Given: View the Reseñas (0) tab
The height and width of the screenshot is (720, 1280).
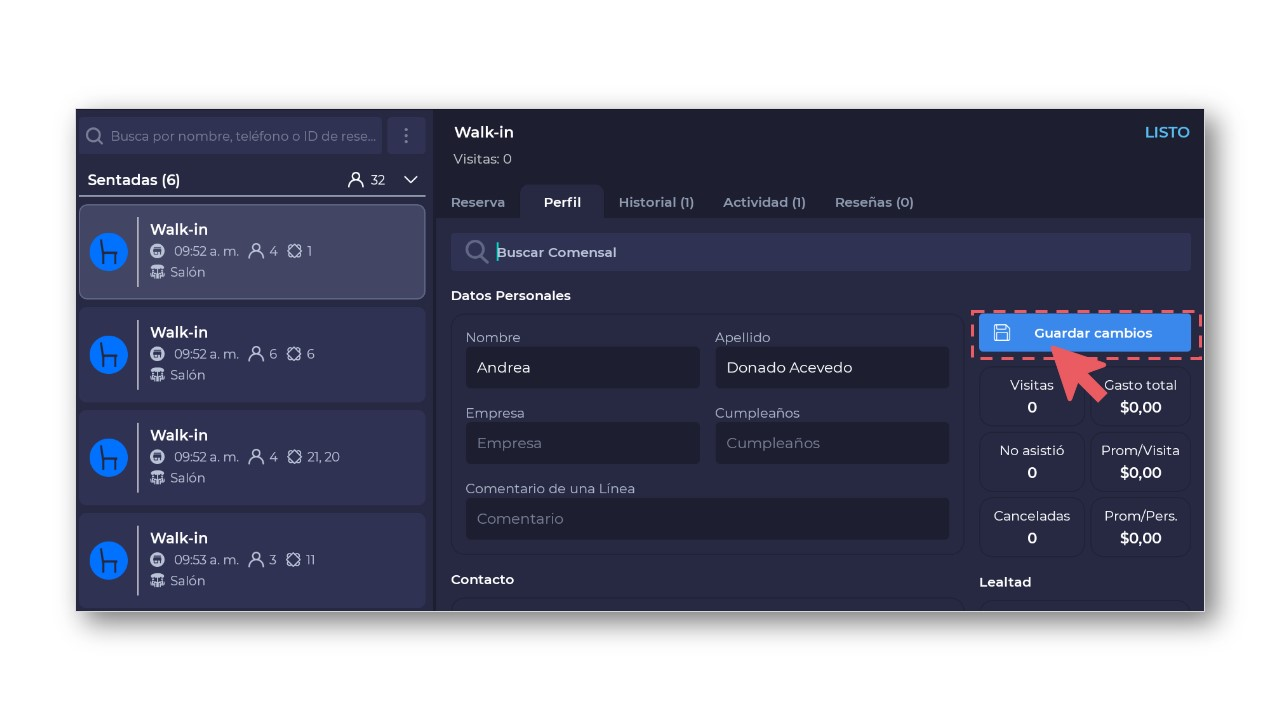Looking at the screenshot, I should click(x=874, y=202).
